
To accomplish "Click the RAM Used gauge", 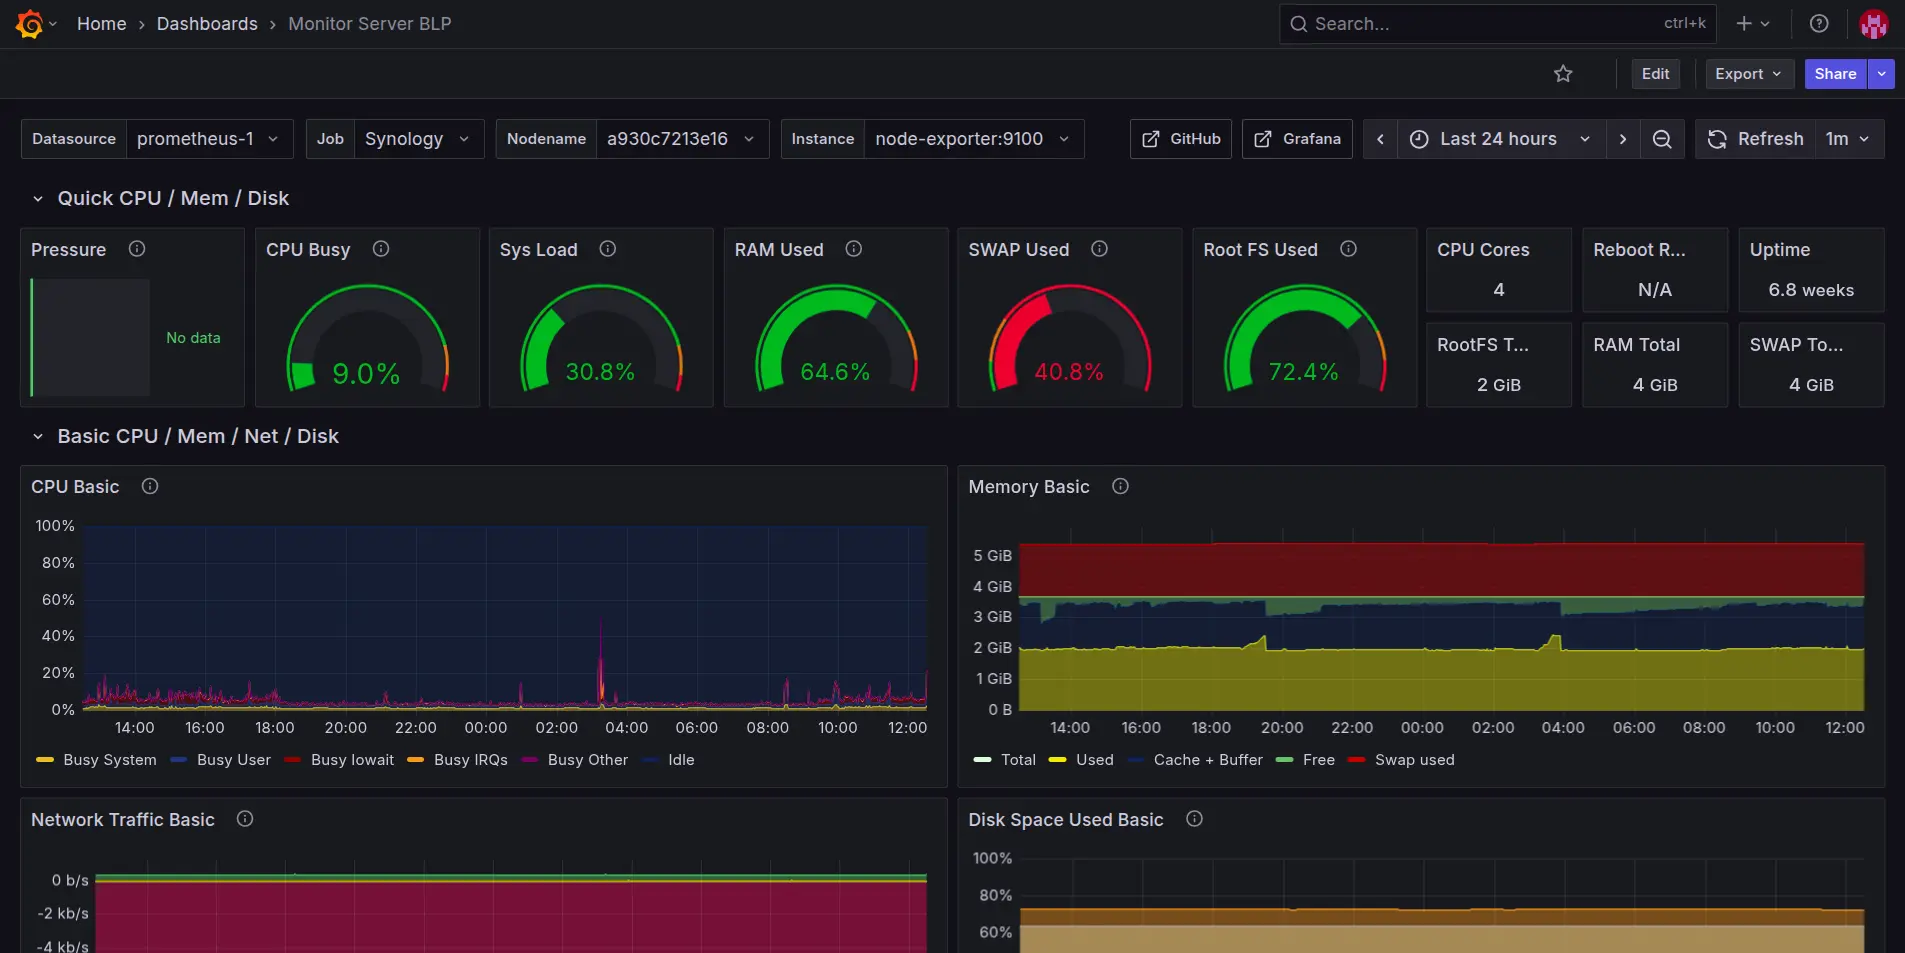I will pyautogui.click(x=835, y=338).
